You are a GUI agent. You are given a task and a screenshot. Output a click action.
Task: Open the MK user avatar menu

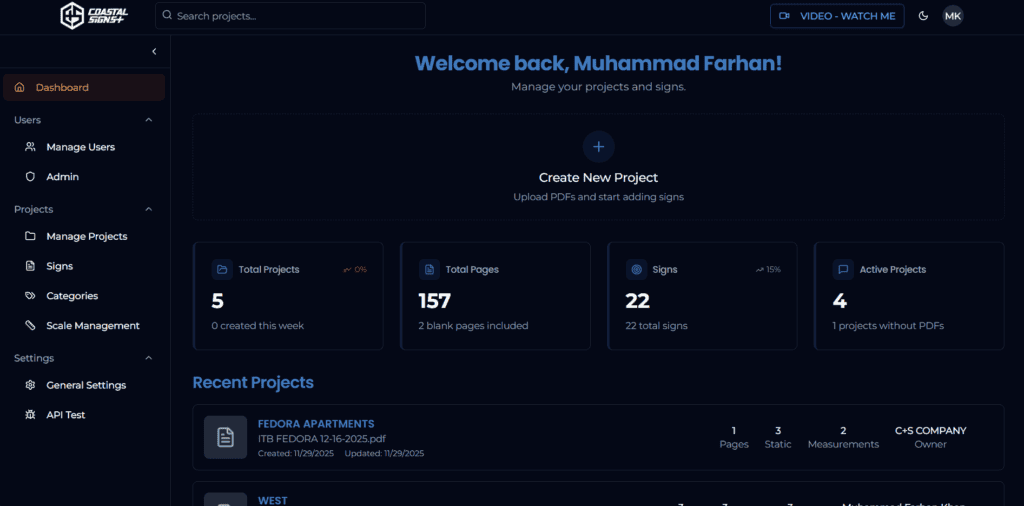click(x=953, y=16)
